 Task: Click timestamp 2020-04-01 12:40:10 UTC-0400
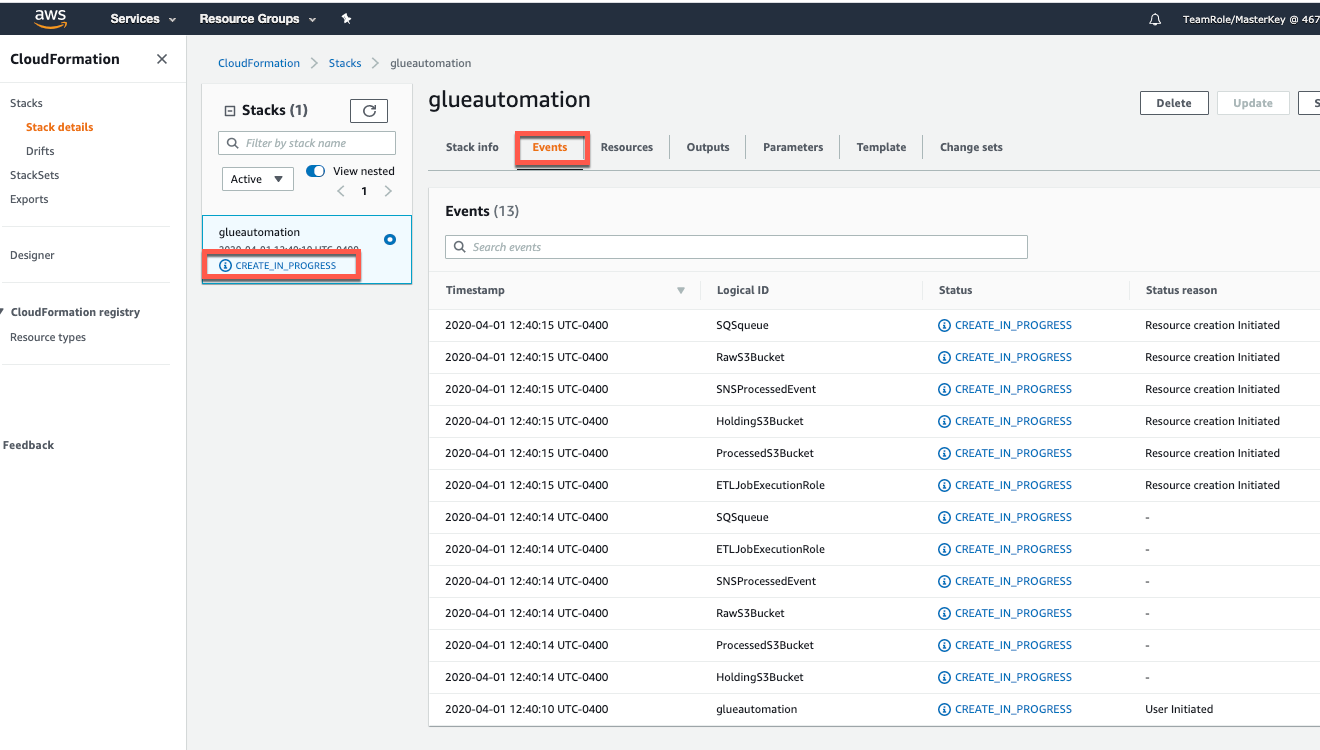click(526, 709)
